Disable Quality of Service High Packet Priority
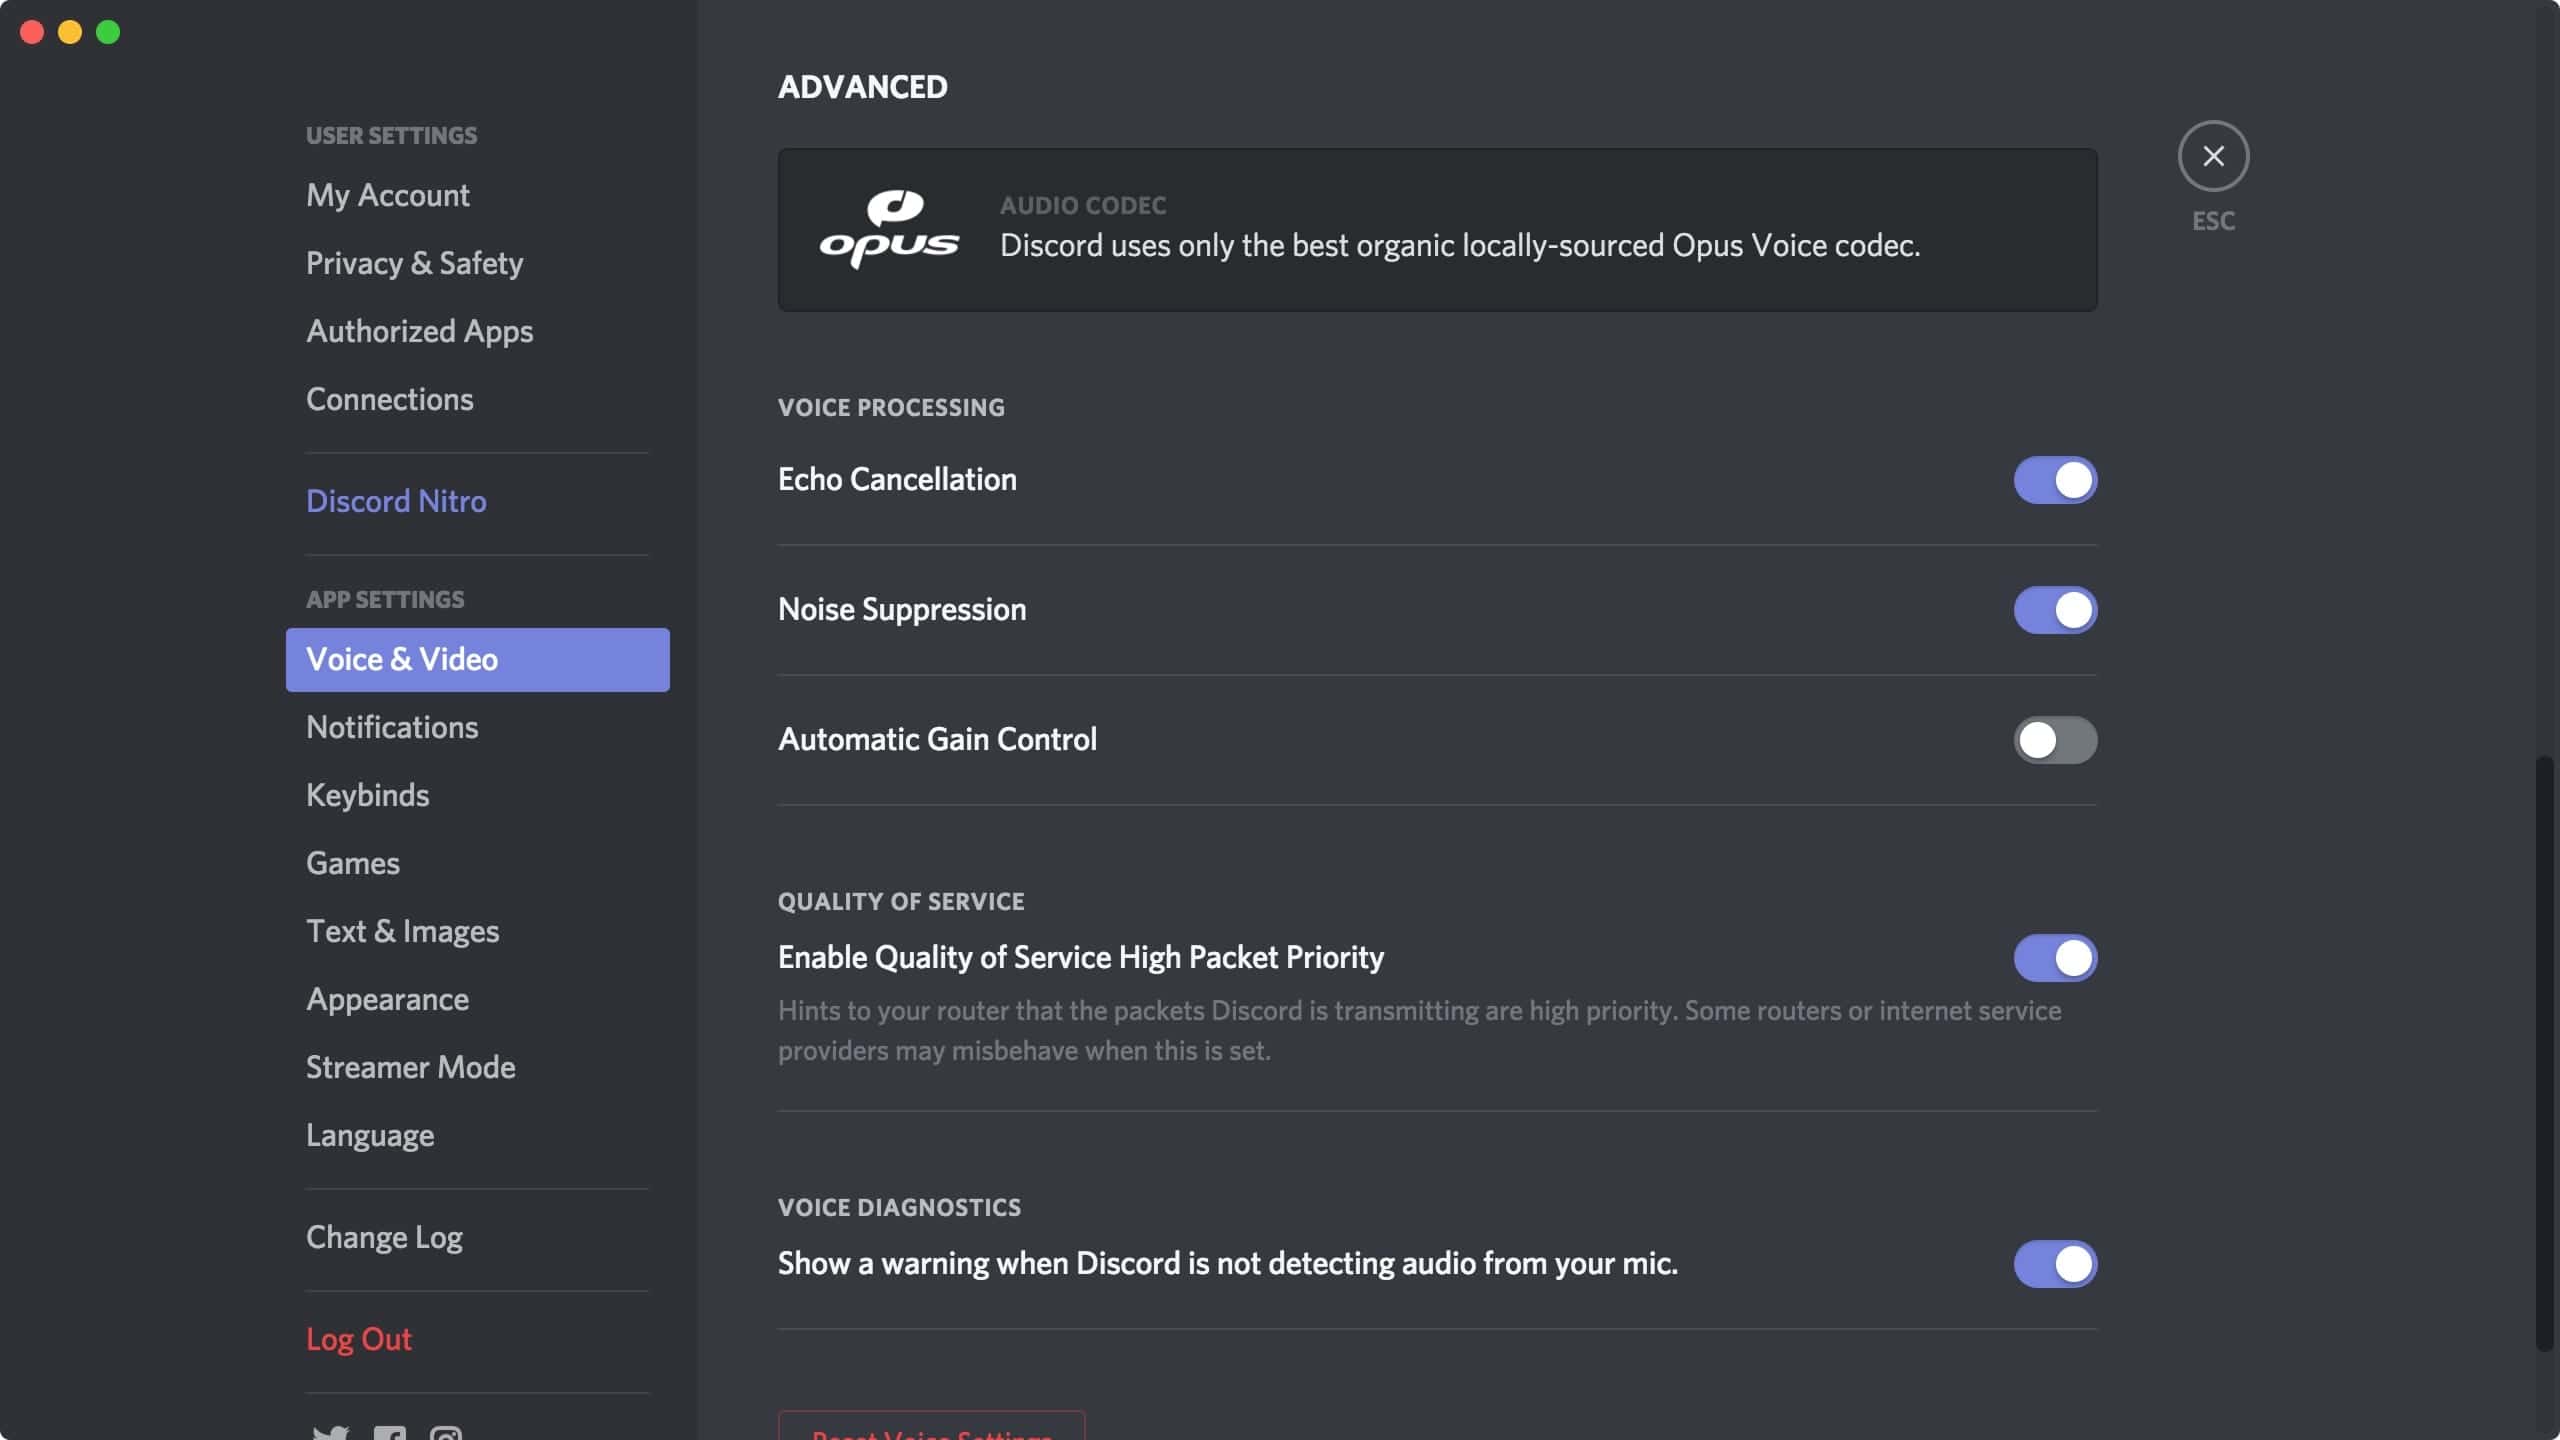 click(x=2055, y=956)
